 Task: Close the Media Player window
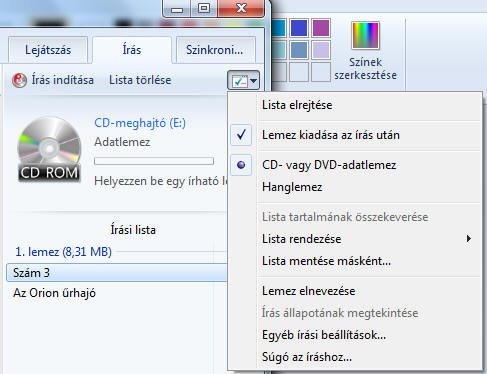tap(241, 8)
